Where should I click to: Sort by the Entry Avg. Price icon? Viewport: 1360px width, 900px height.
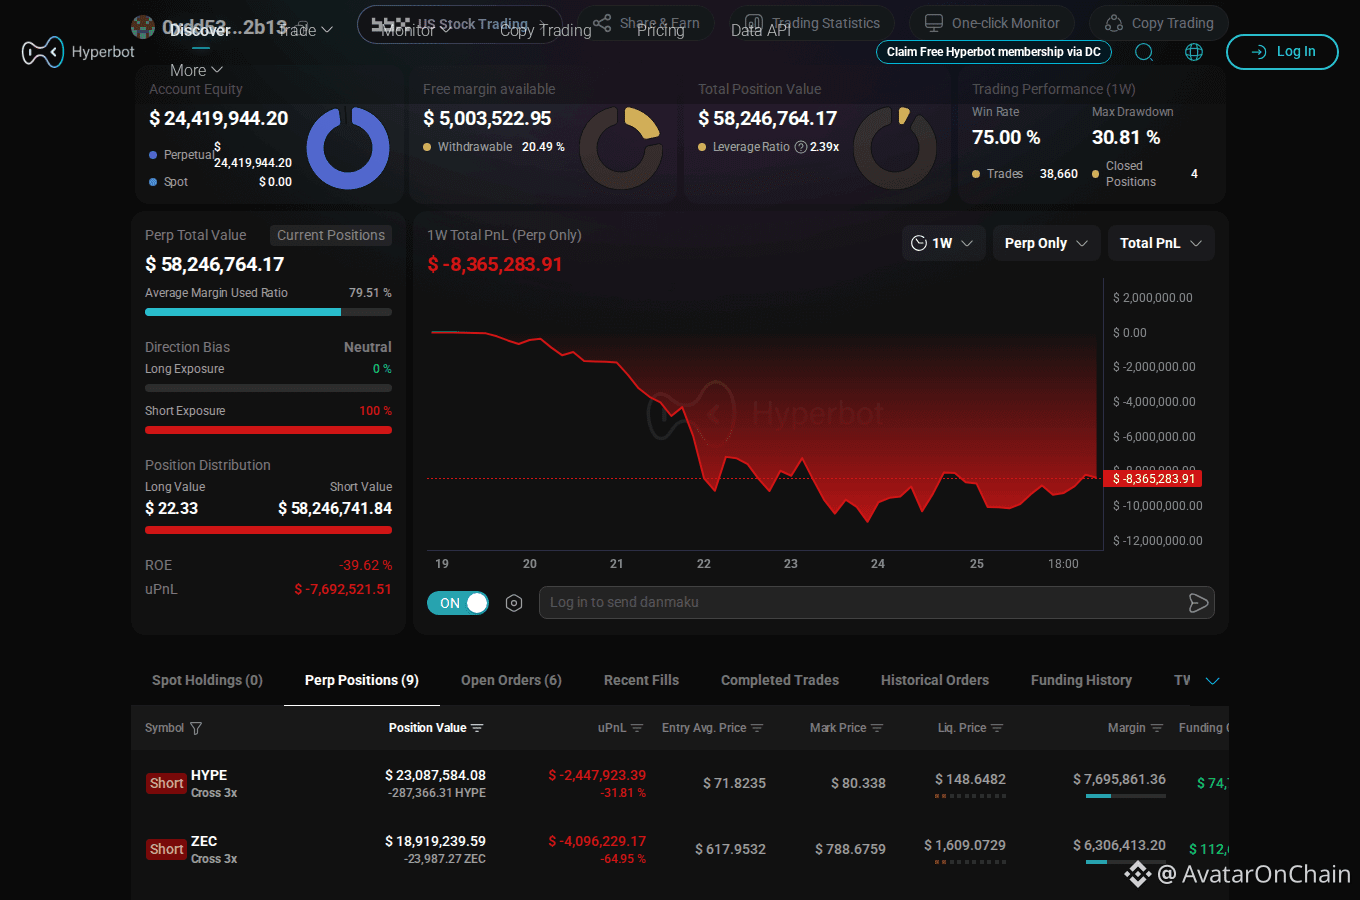point(757,728)
